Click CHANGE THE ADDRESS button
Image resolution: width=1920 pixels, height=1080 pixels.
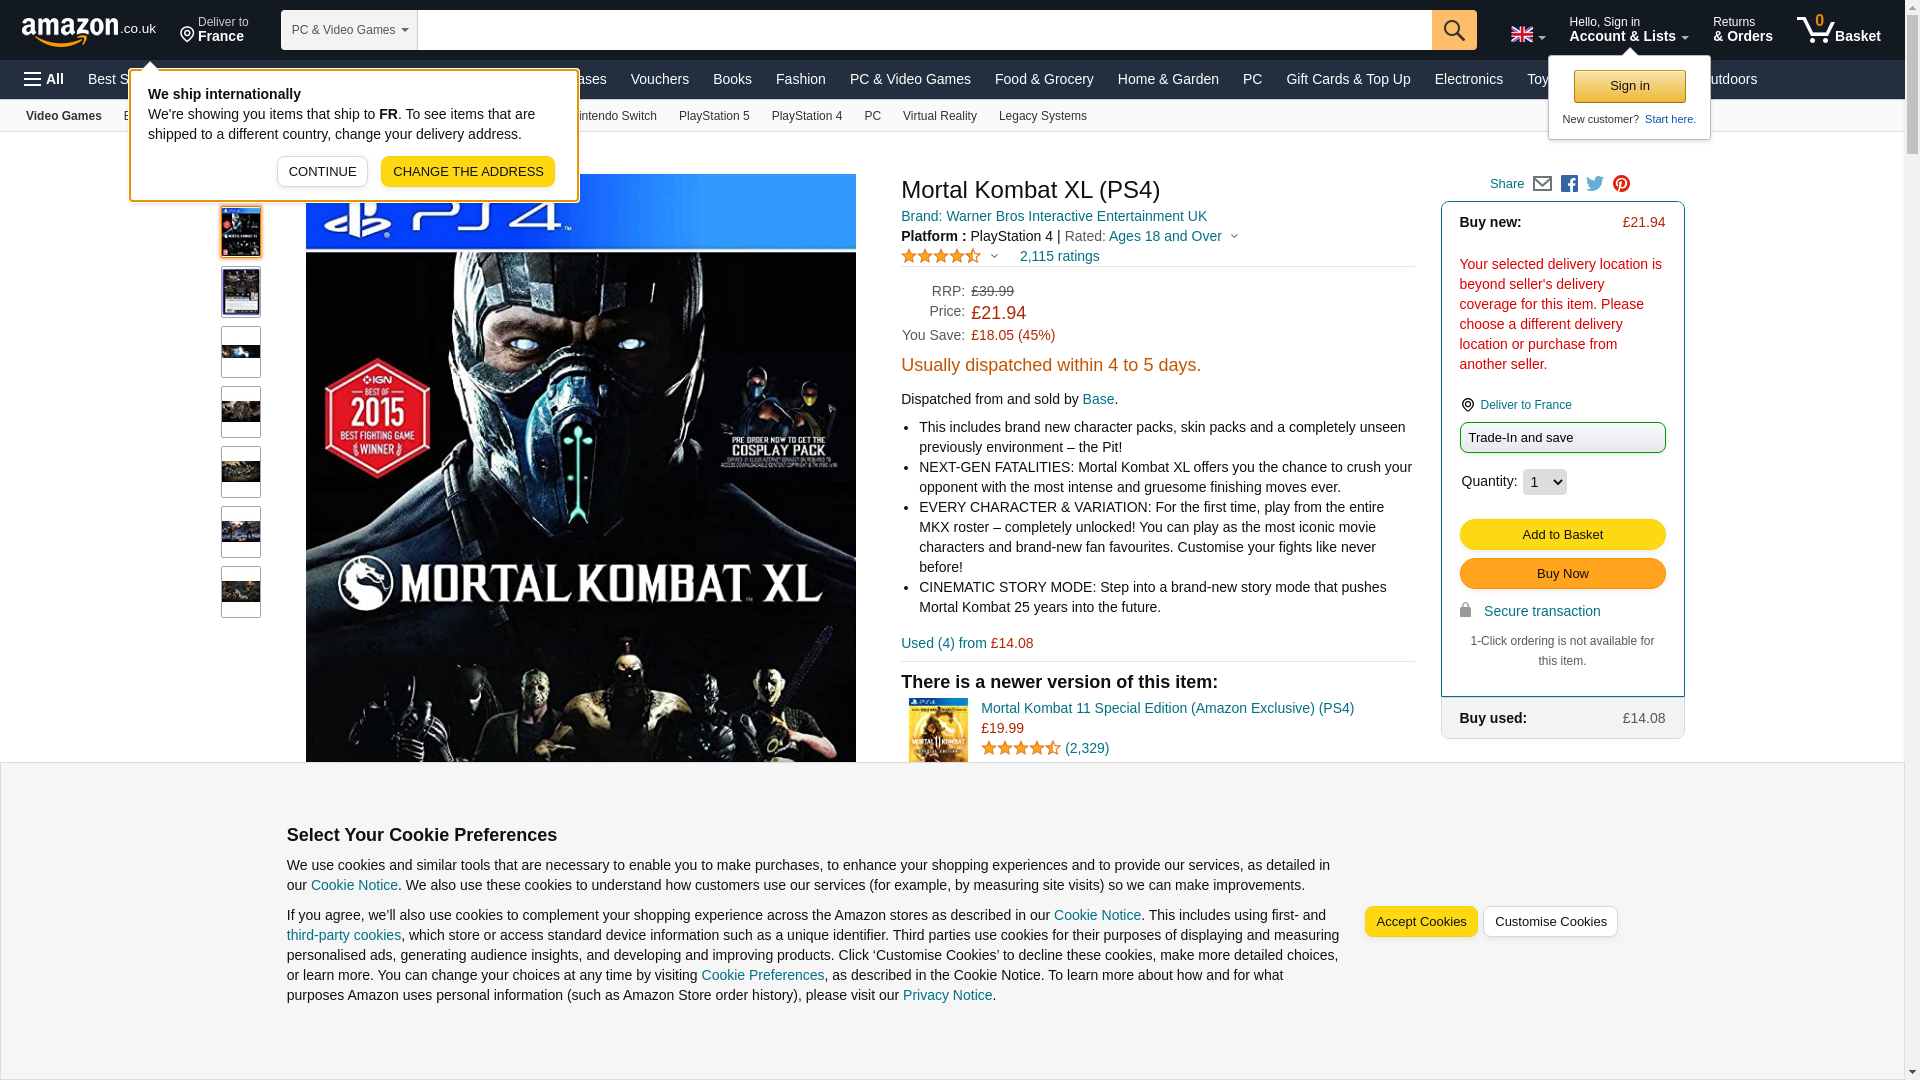point(467,172)
